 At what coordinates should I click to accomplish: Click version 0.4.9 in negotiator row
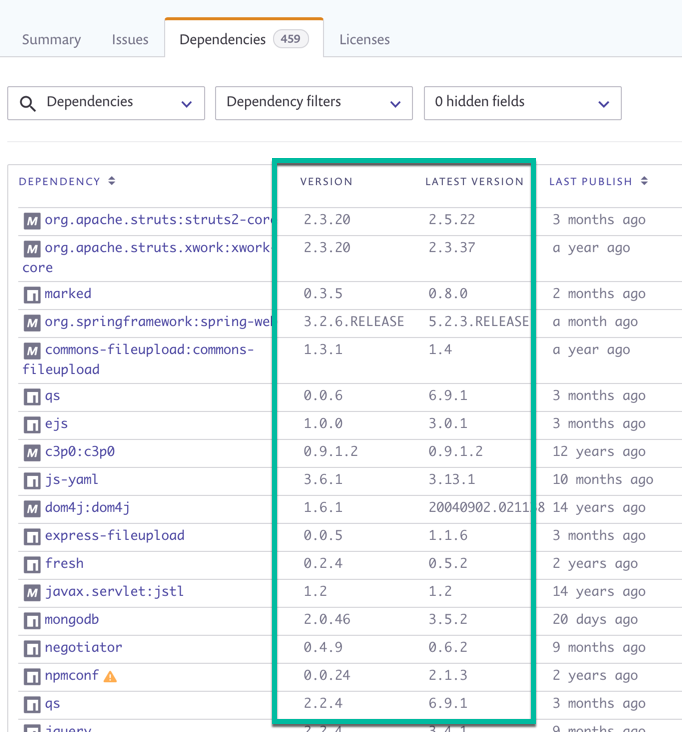323,647
